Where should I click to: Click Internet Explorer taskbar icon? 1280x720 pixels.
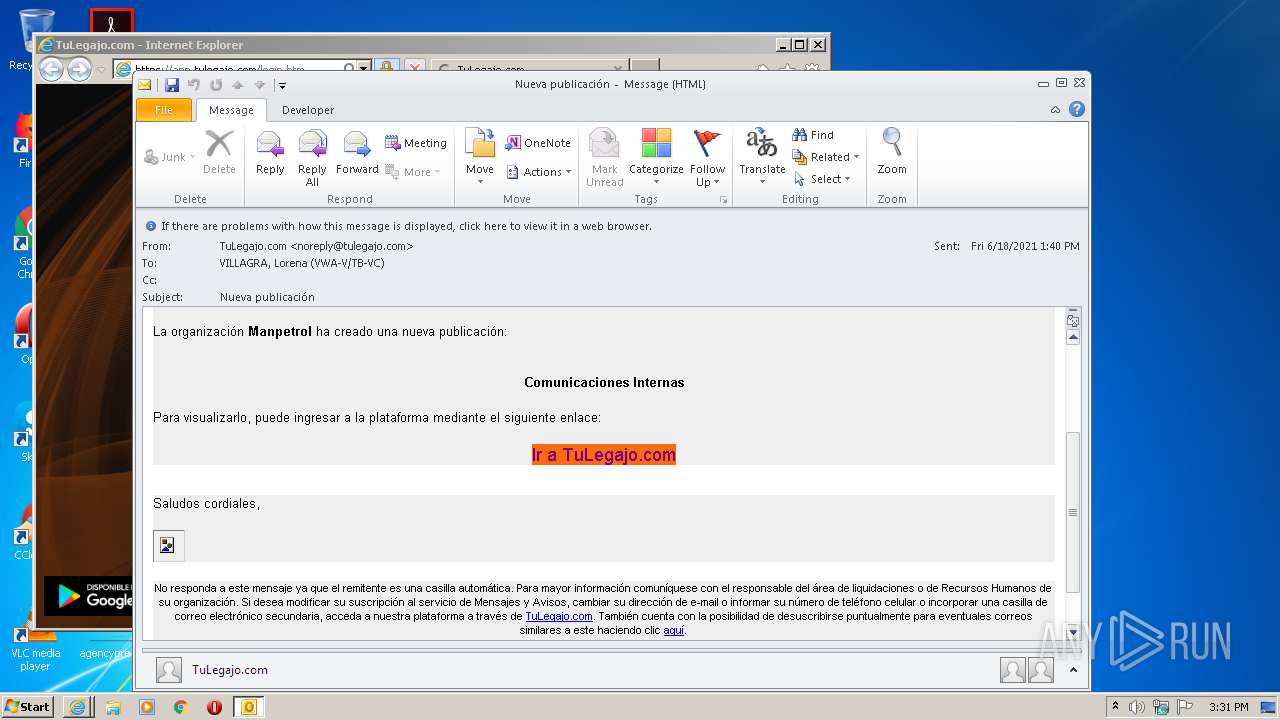tap(77, 707)
